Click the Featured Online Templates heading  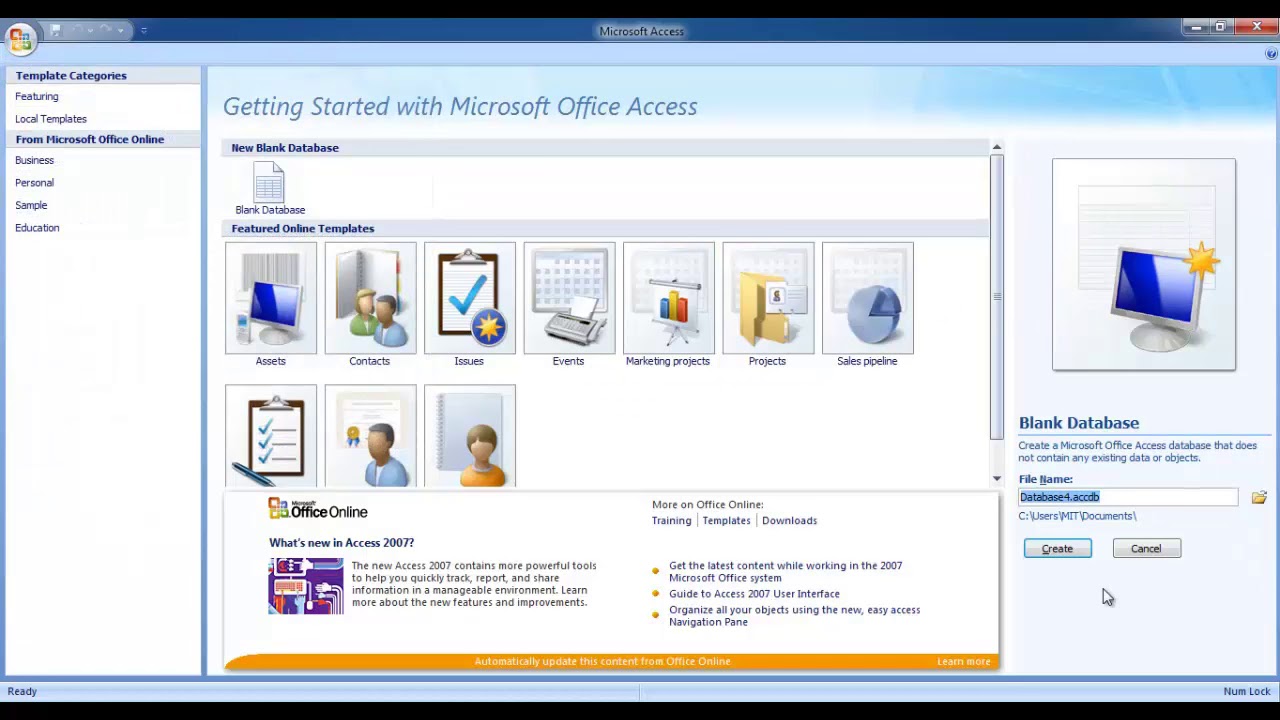click(303, 229)
